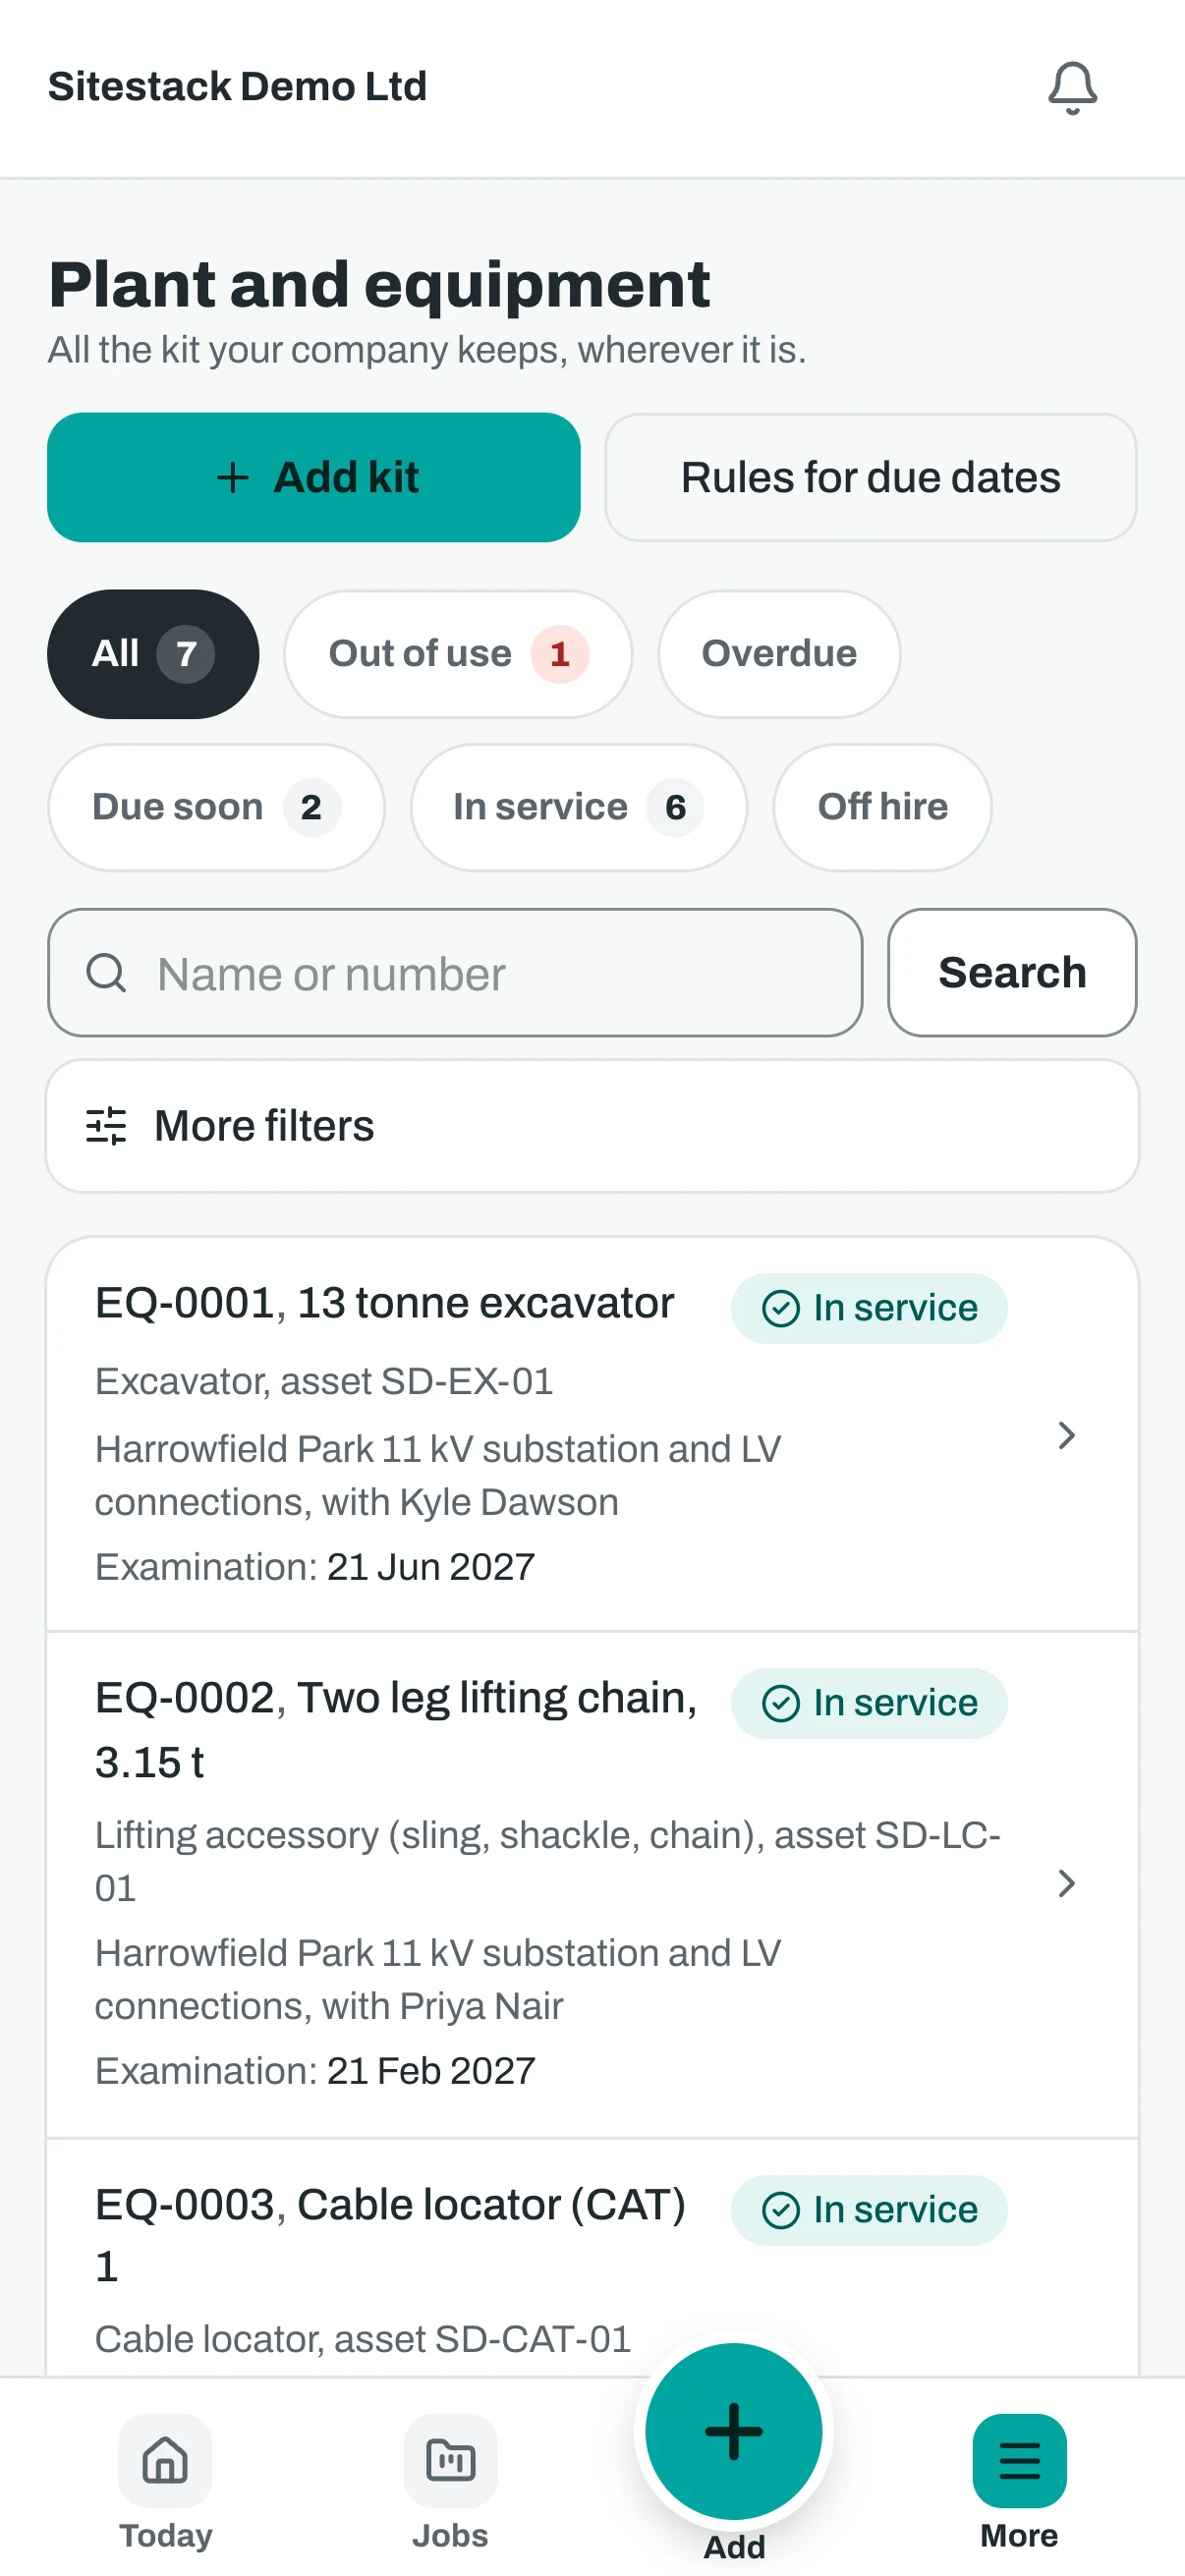The height and width of the screenshot is (2576, 1185).
Task: Click In service badge on EQ-0003
Action: [869, 2210]
